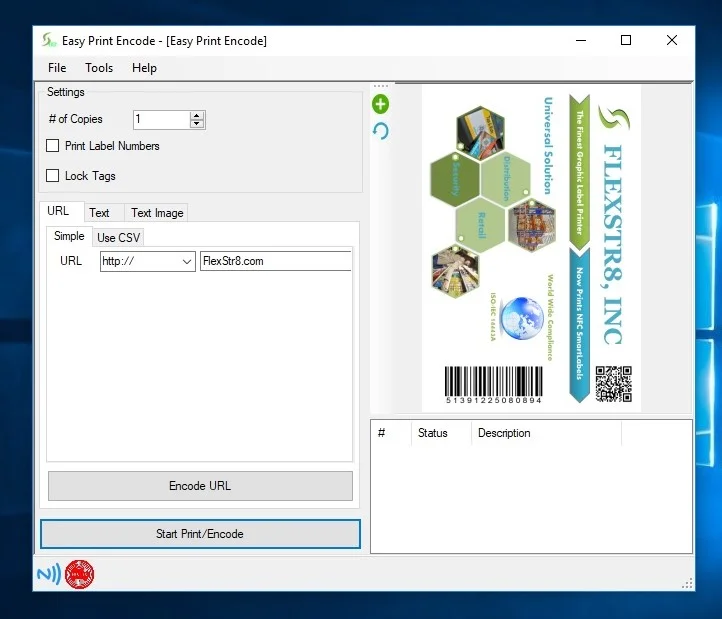The height and width of the screenshot is (619, 722).
Task: Click the Encode URL button
Action: click(200, 486)
